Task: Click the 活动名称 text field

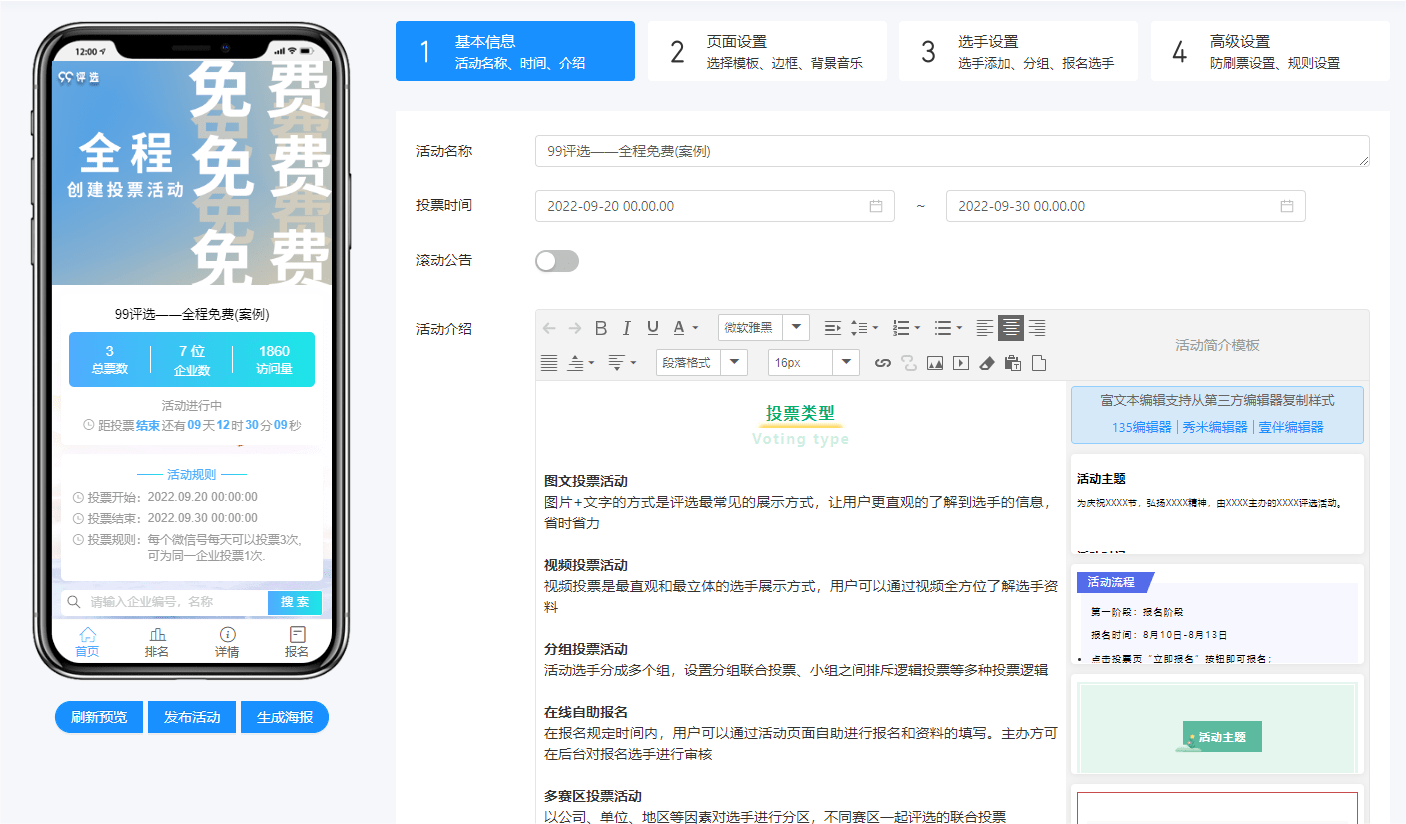Action: pyautogui.click(x=952, y=151)
